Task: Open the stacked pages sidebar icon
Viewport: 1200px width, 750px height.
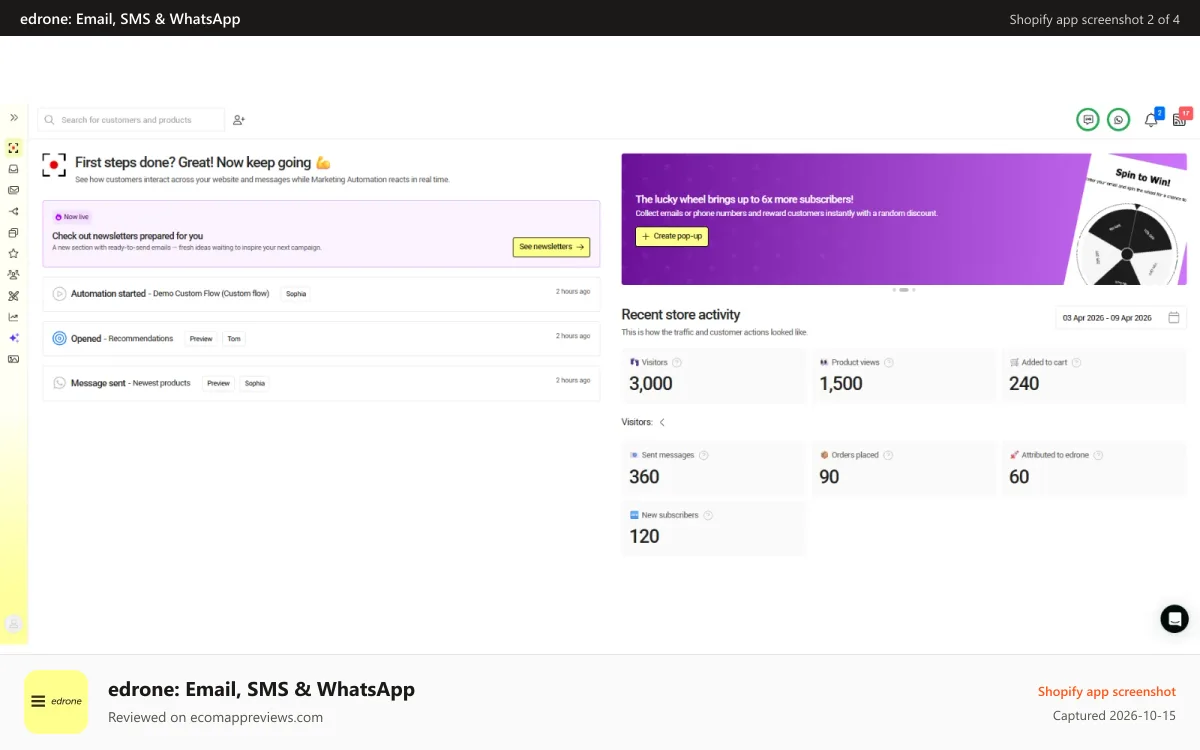Action: coord(13,233)
